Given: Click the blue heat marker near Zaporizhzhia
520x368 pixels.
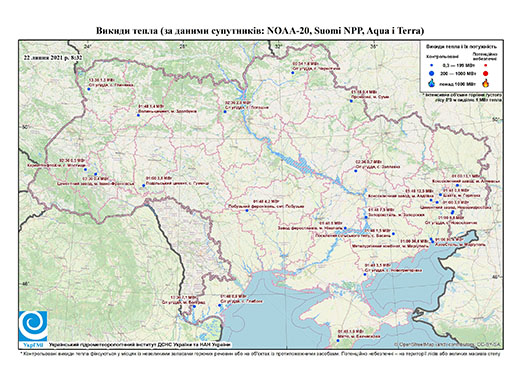Looking at the screenshot, I should point(366,217).
